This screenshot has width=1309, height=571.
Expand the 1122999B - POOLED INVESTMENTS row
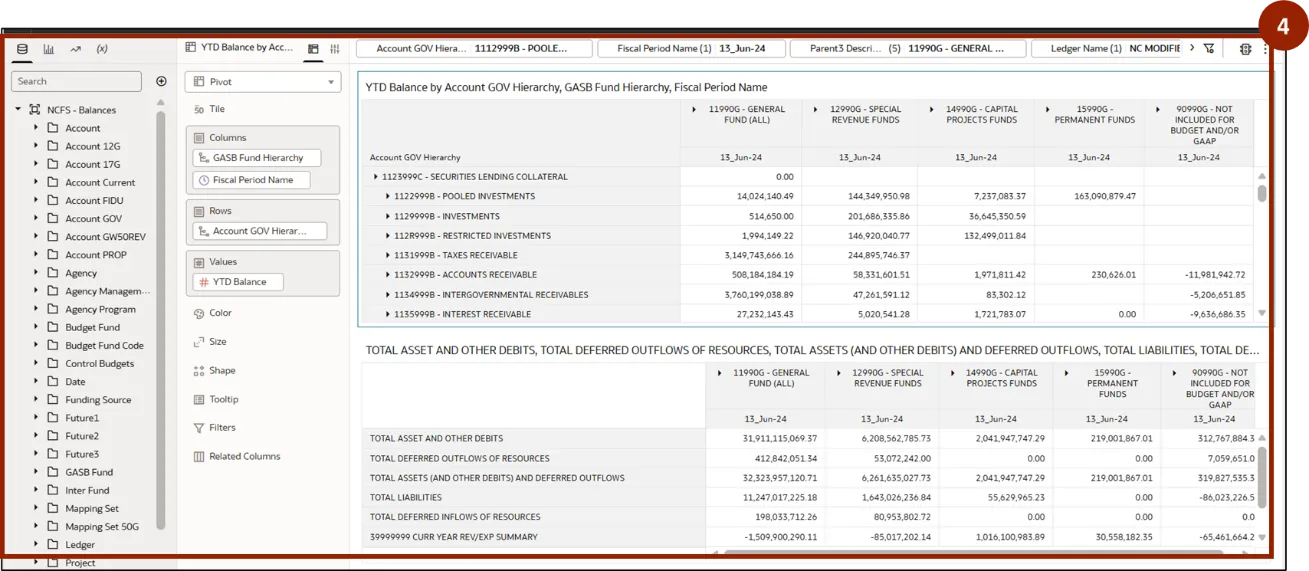click(388, 196)
